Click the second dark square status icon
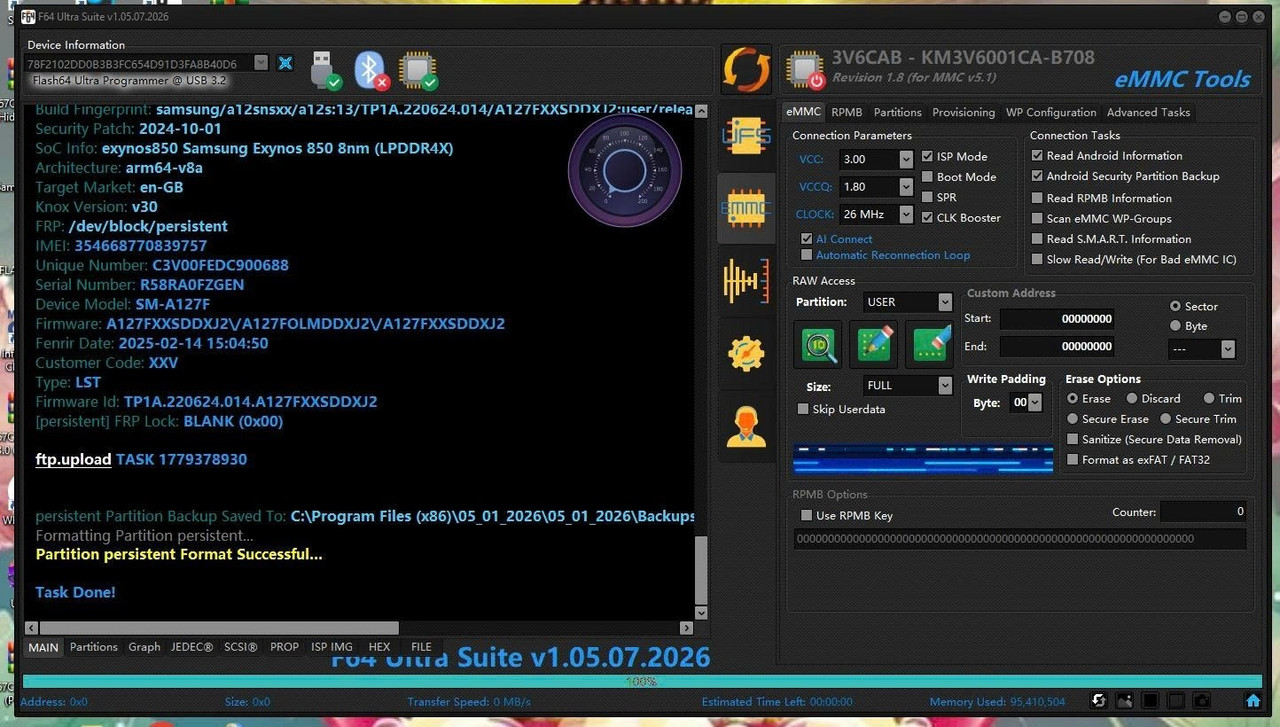 tap(1176, 701)
